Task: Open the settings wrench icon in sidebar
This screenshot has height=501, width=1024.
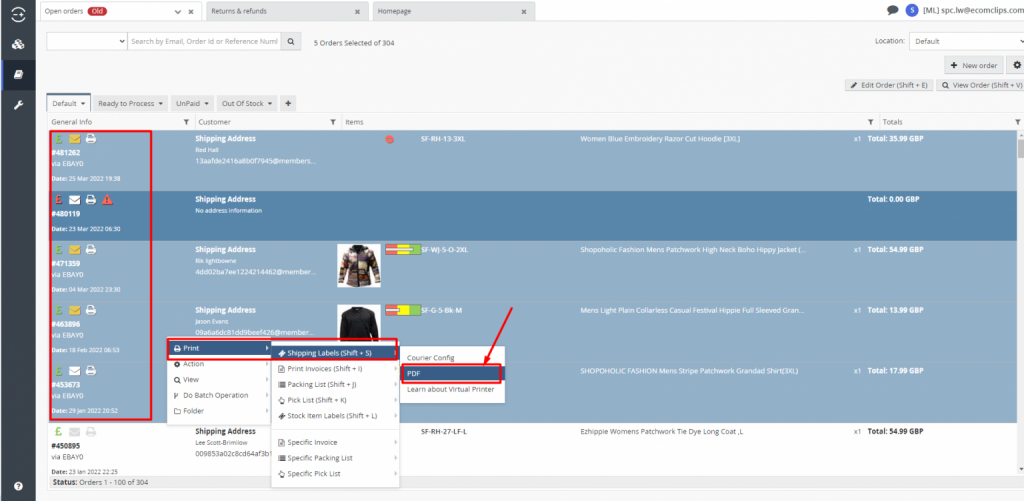Action: coord(18,105)
